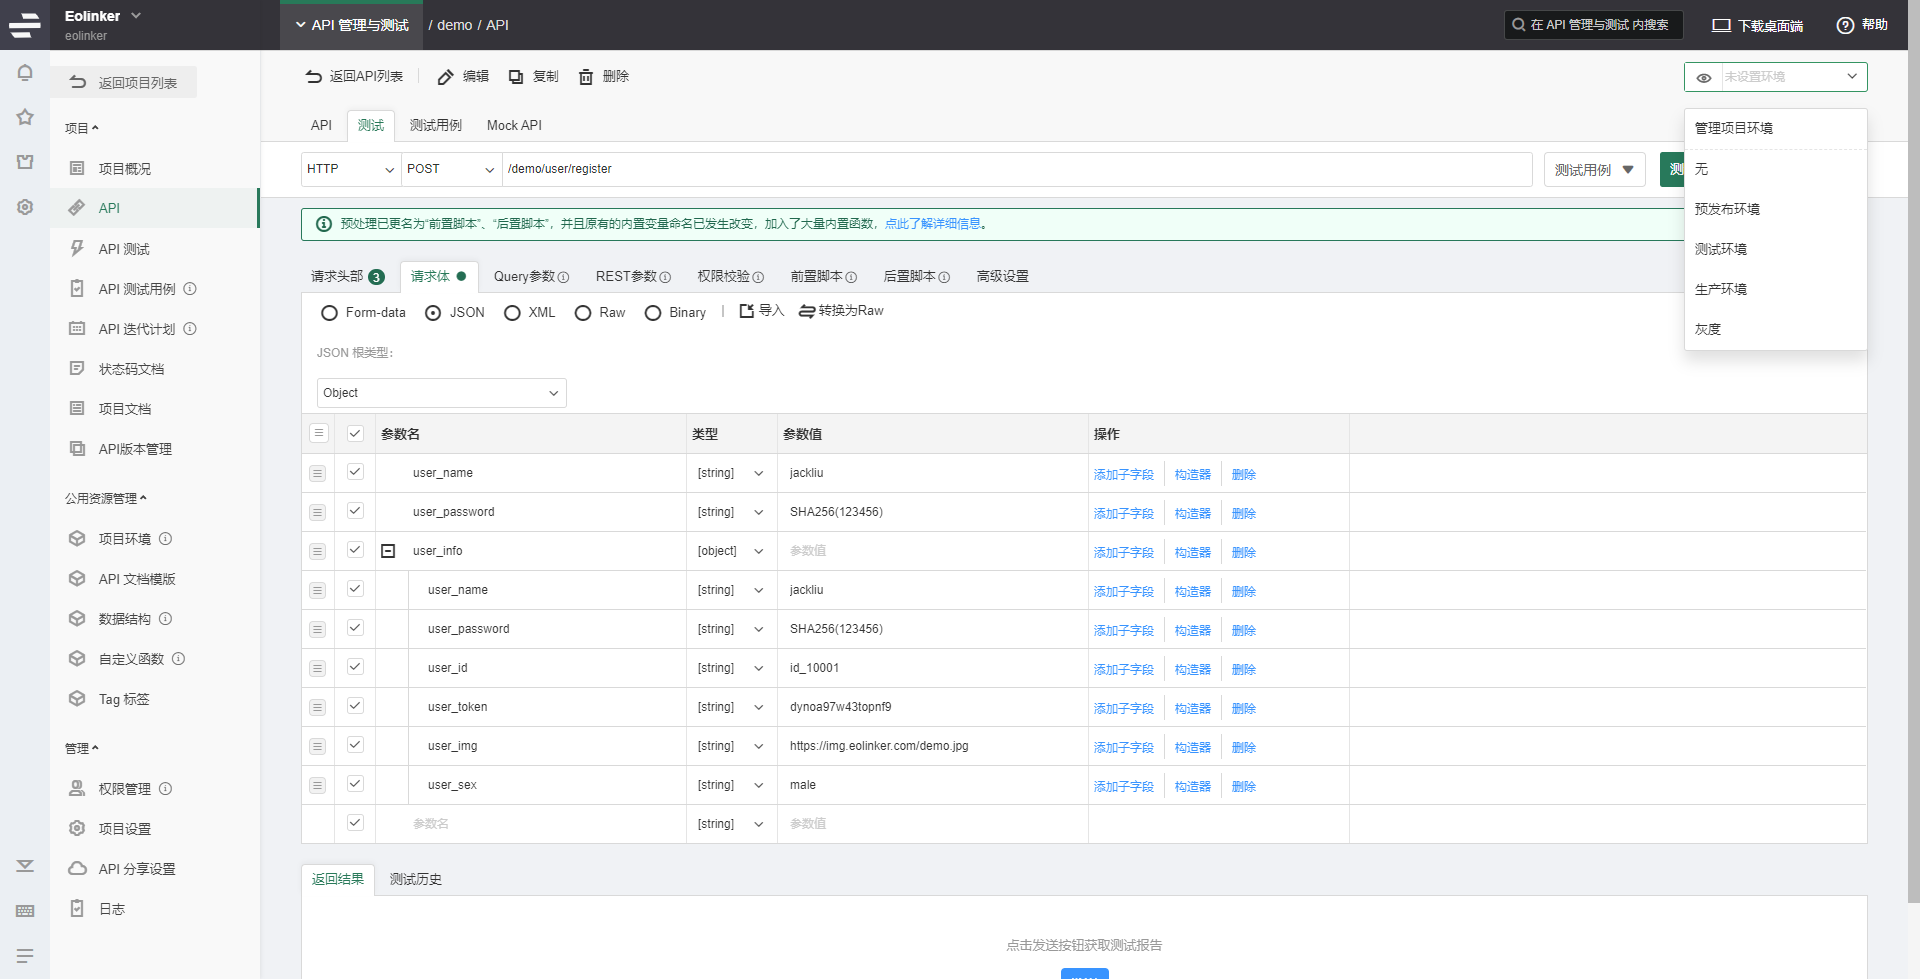
Task: Open favorites via the star icon
Action: [x=25, y=117]
